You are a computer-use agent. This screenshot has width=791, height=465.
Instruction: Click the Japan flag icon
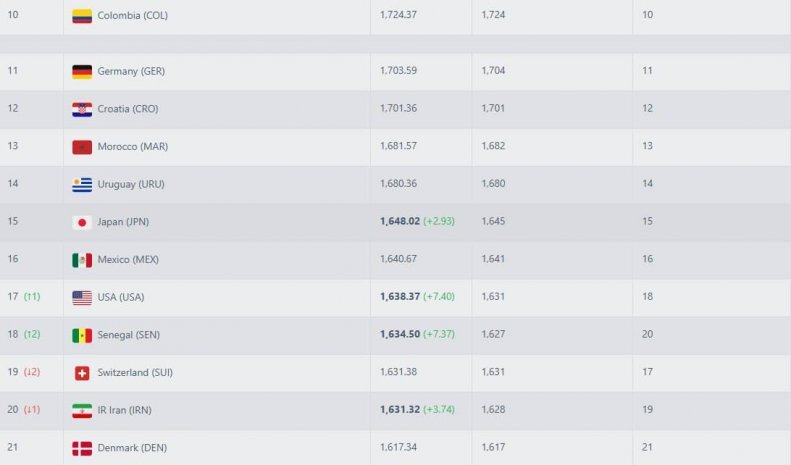click(x=82, y=222)
